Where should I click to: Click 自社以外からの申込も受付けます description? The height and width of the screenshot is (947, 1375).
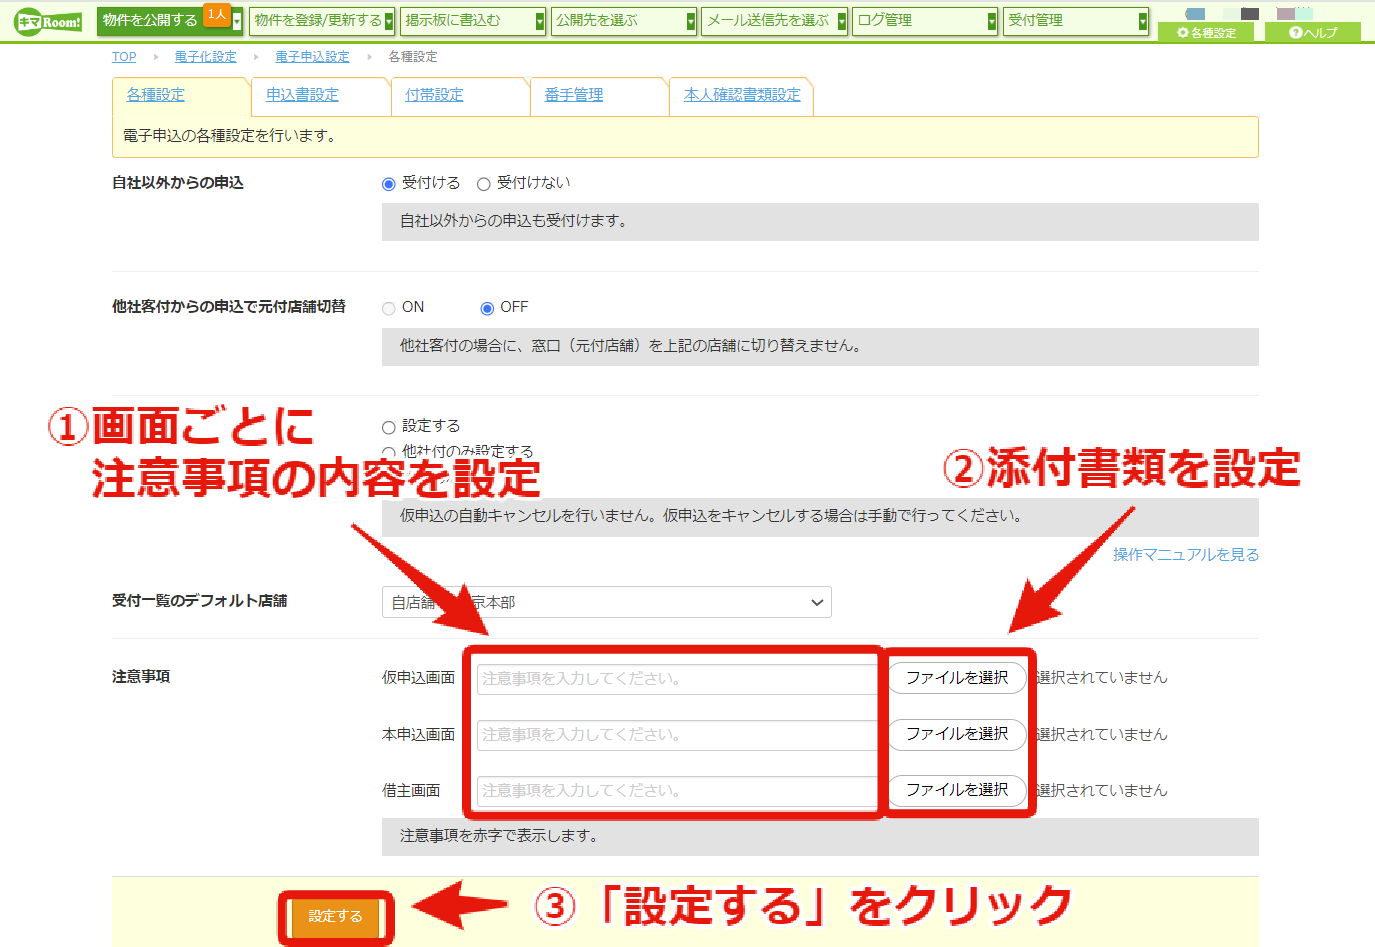pyautogui.click(x=514, y=221)
